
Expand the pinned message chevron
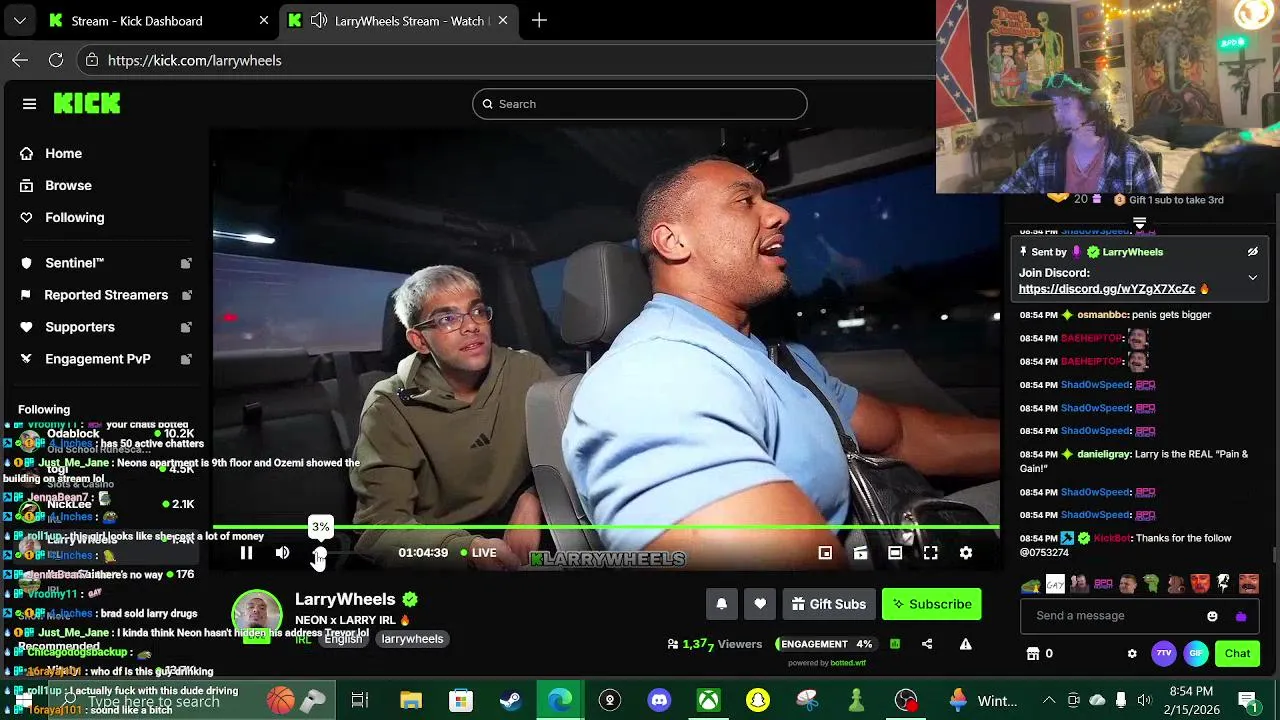tap(1252, 278)
